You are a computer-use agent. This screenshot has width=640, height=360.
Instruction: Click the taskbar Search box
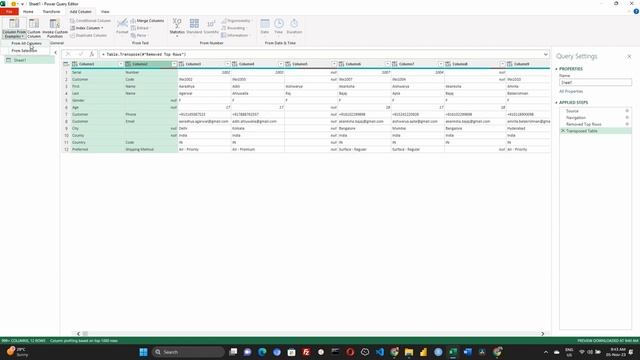pos(188,352)
